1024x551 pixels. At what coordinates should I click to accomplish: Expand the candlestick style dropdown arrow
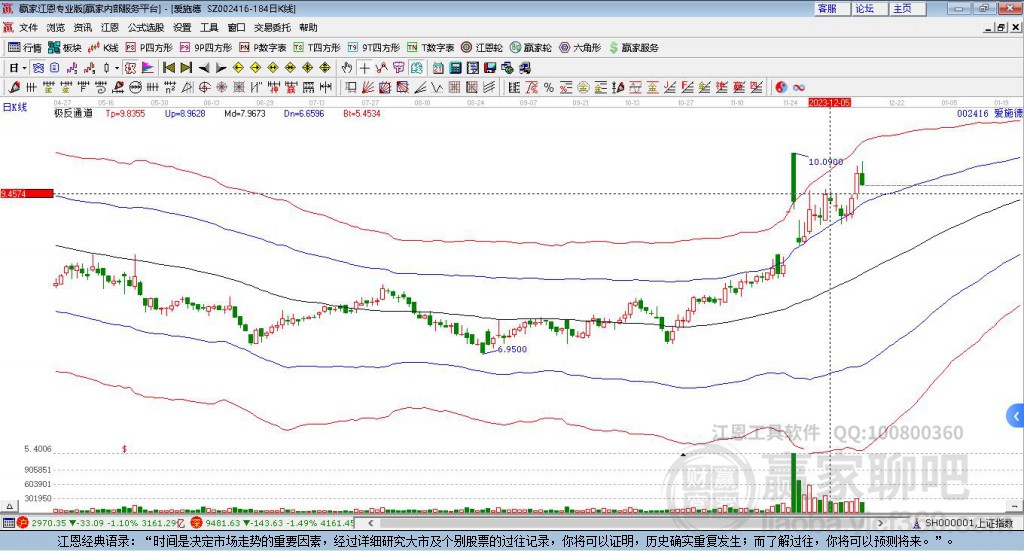[117, 68]
